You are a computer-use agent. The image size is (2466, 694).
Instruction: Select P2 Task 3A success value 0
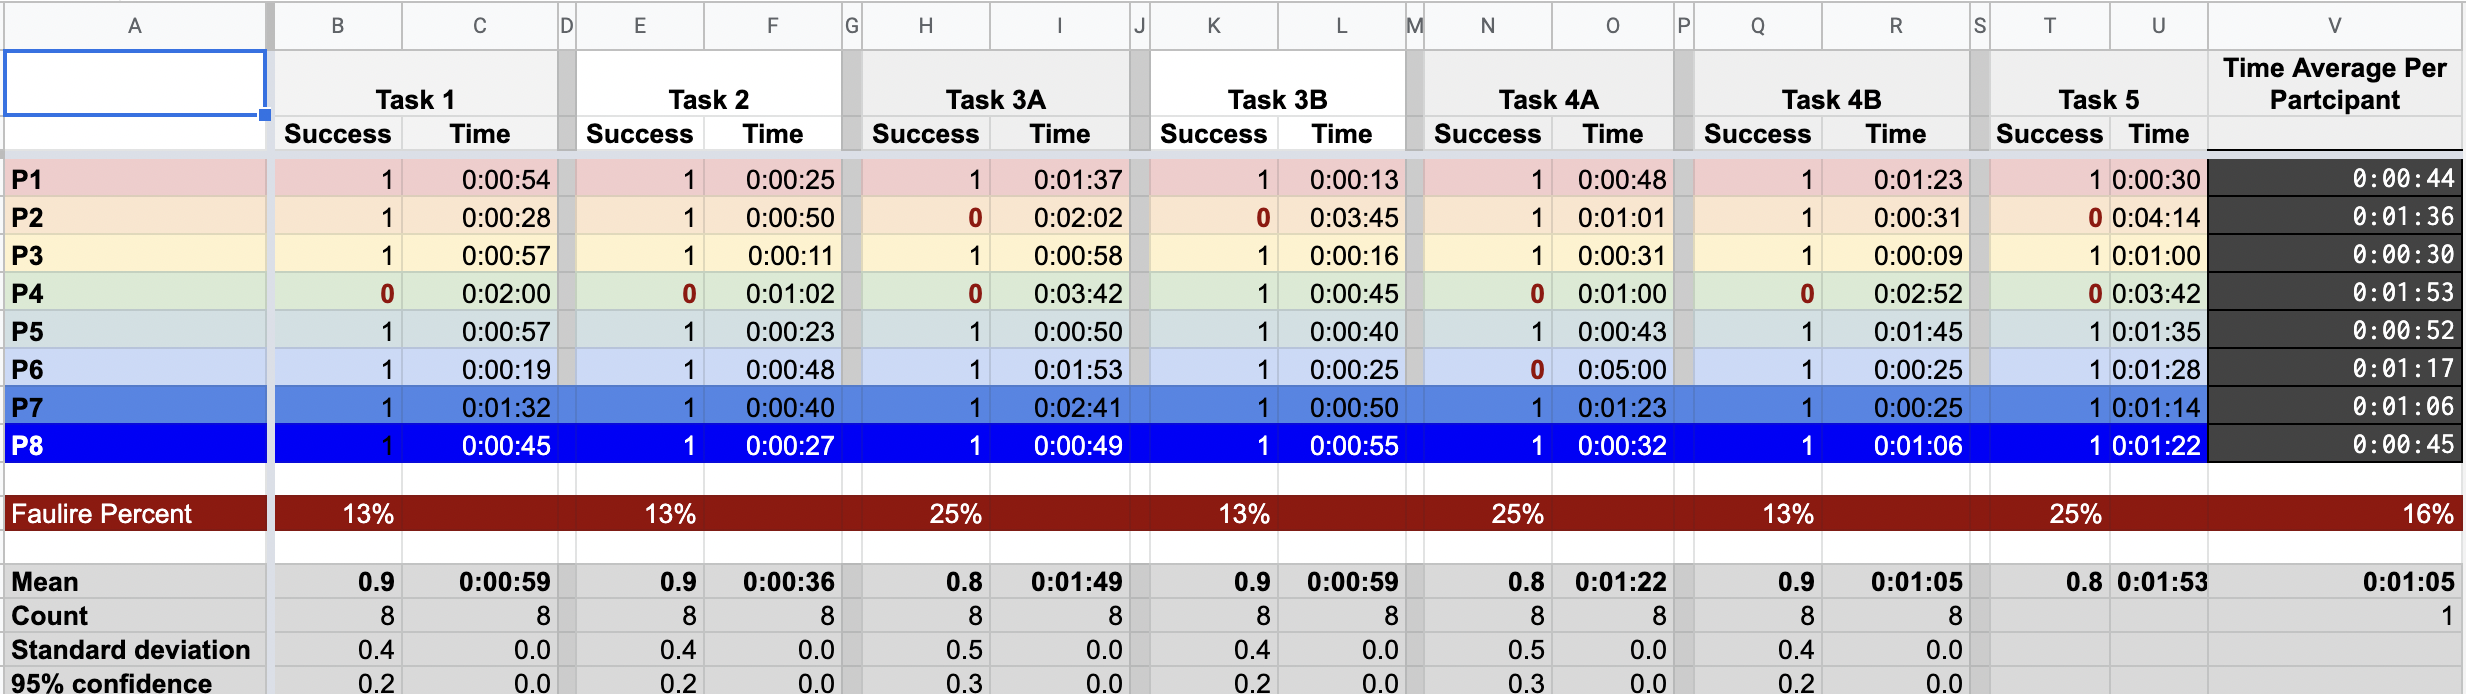926,217
